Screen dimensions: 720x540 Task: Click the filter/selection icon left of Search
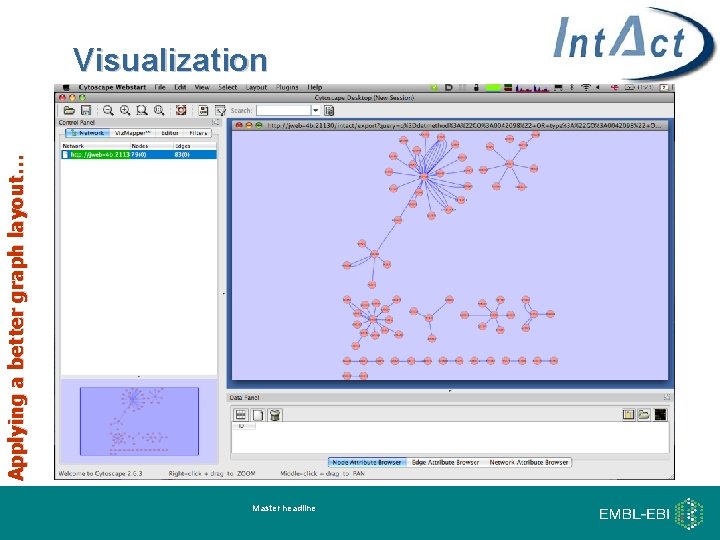[x=220, y=110]
